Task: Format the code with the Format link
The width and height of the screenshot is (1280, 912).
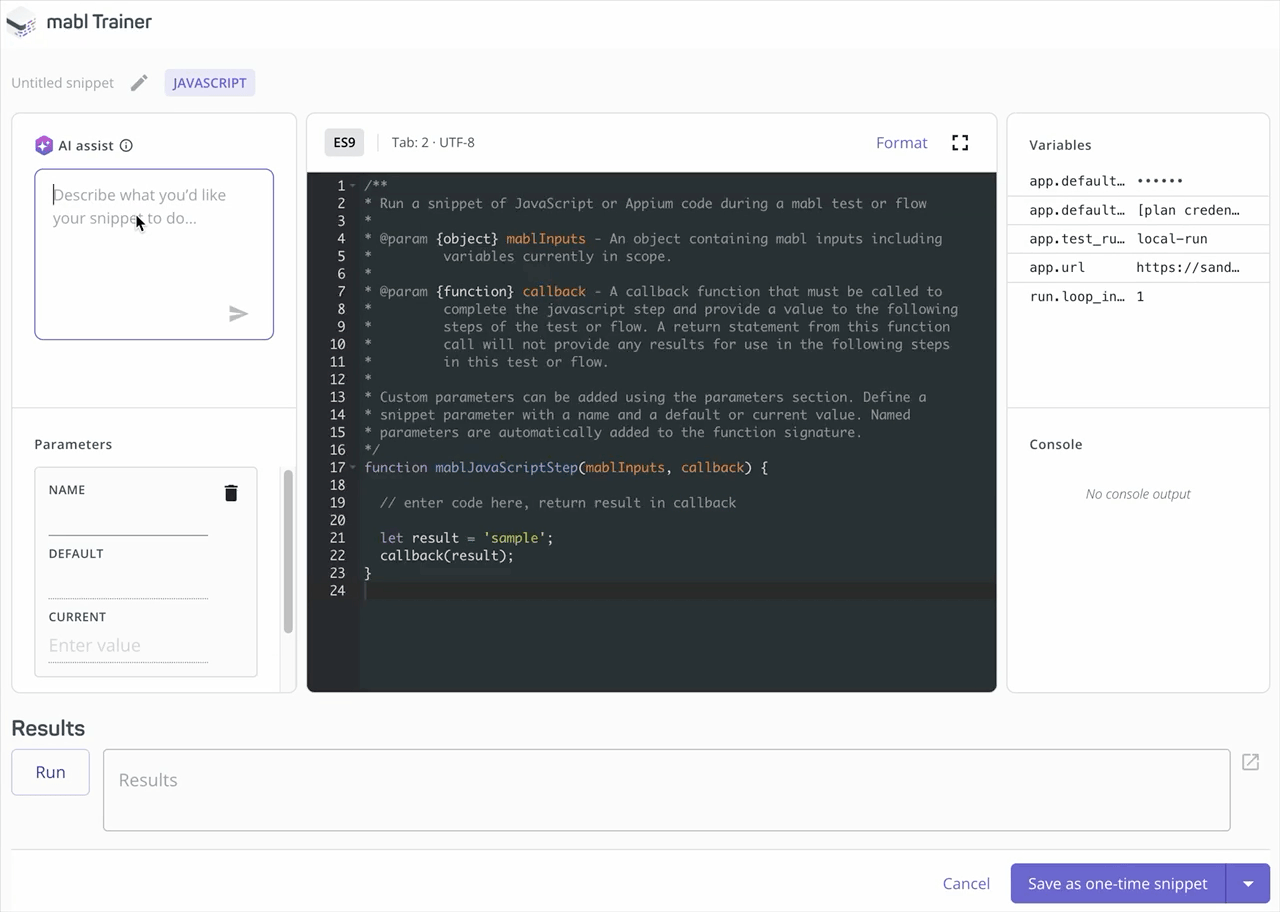Action: [x=901, y=142]
